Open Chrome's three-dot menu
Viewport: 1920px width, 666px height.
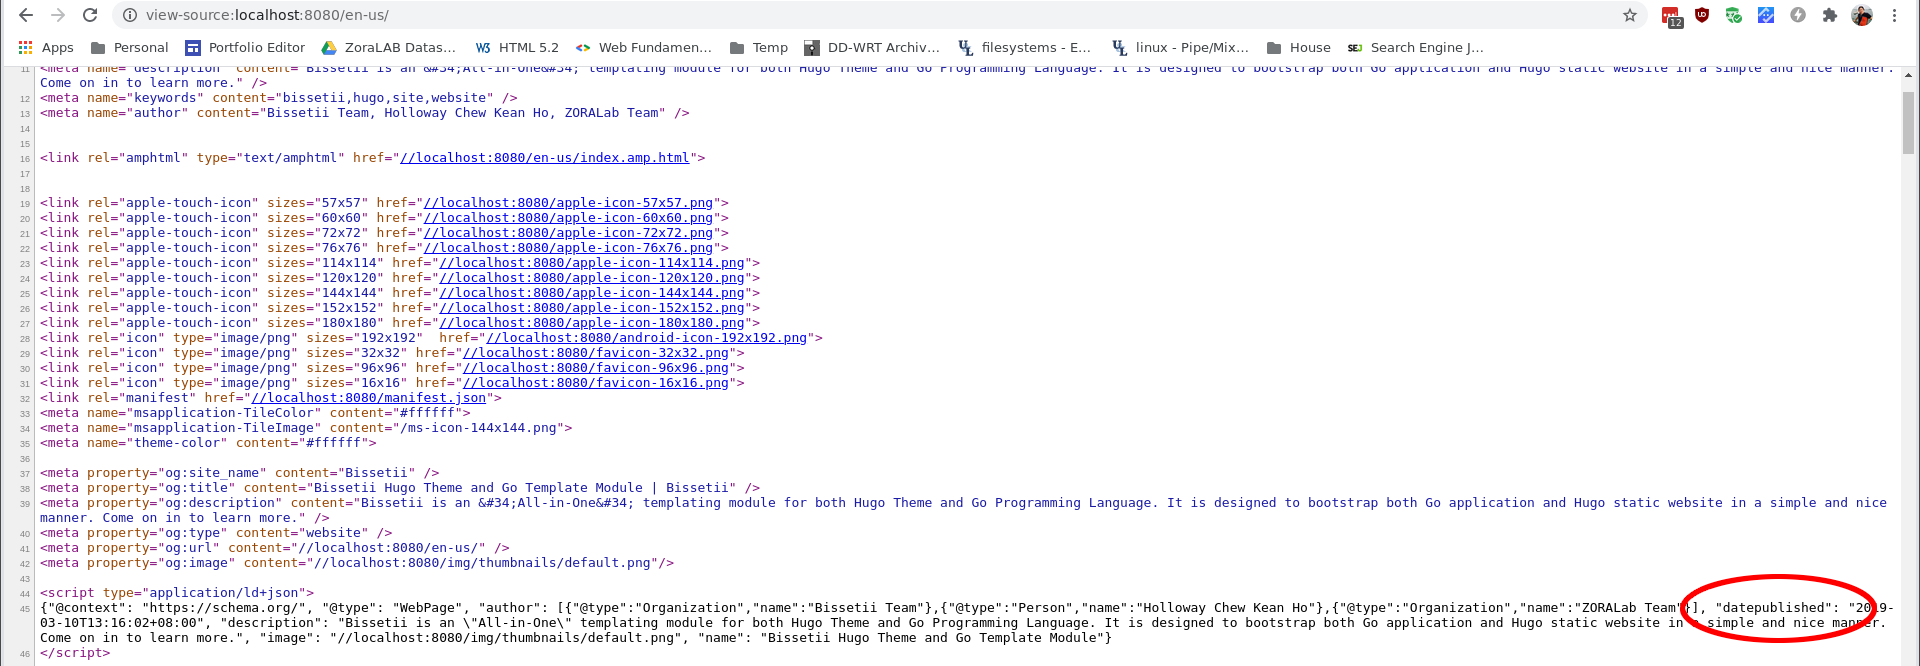1894,15
